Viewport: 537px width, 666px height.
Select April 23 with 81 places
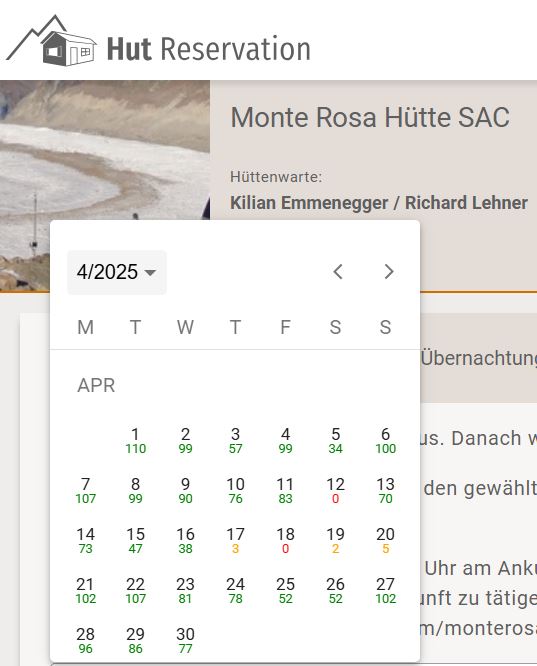(185, 591)
